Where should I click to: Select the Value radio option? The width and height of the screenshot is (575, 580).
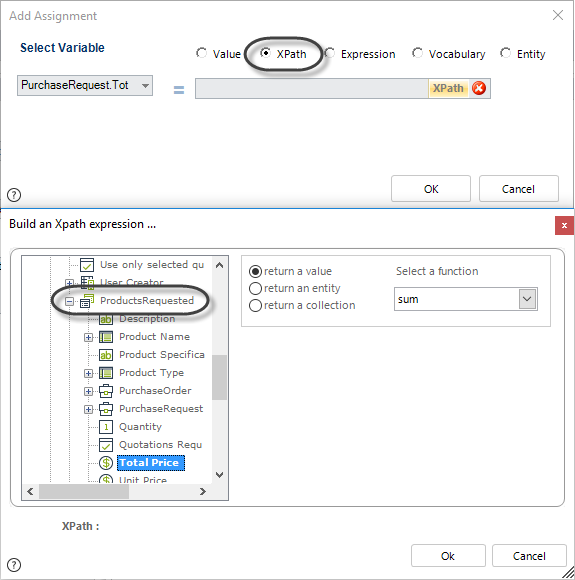click(202, 53)
